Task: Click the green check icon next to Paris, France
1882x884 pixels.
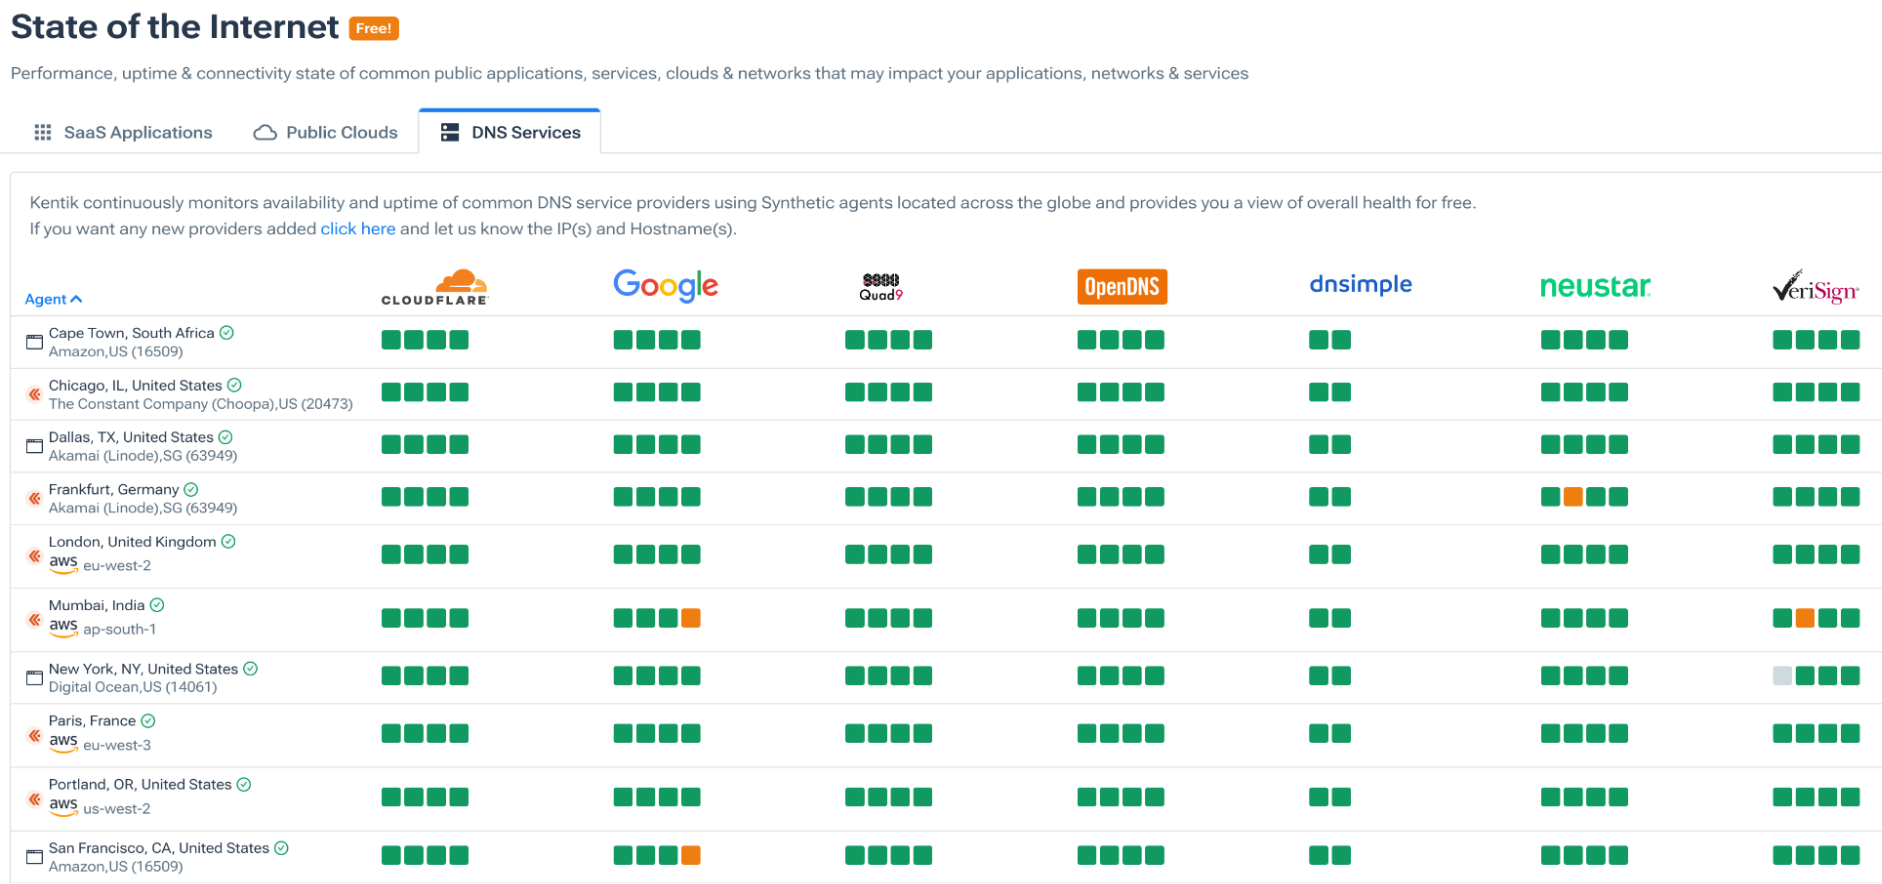Action: [148, 721]
